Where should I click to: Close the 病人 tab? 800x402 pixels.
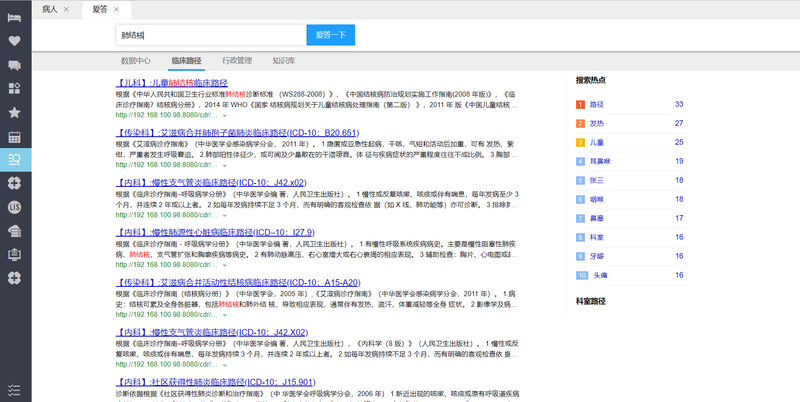pos(66,9)
